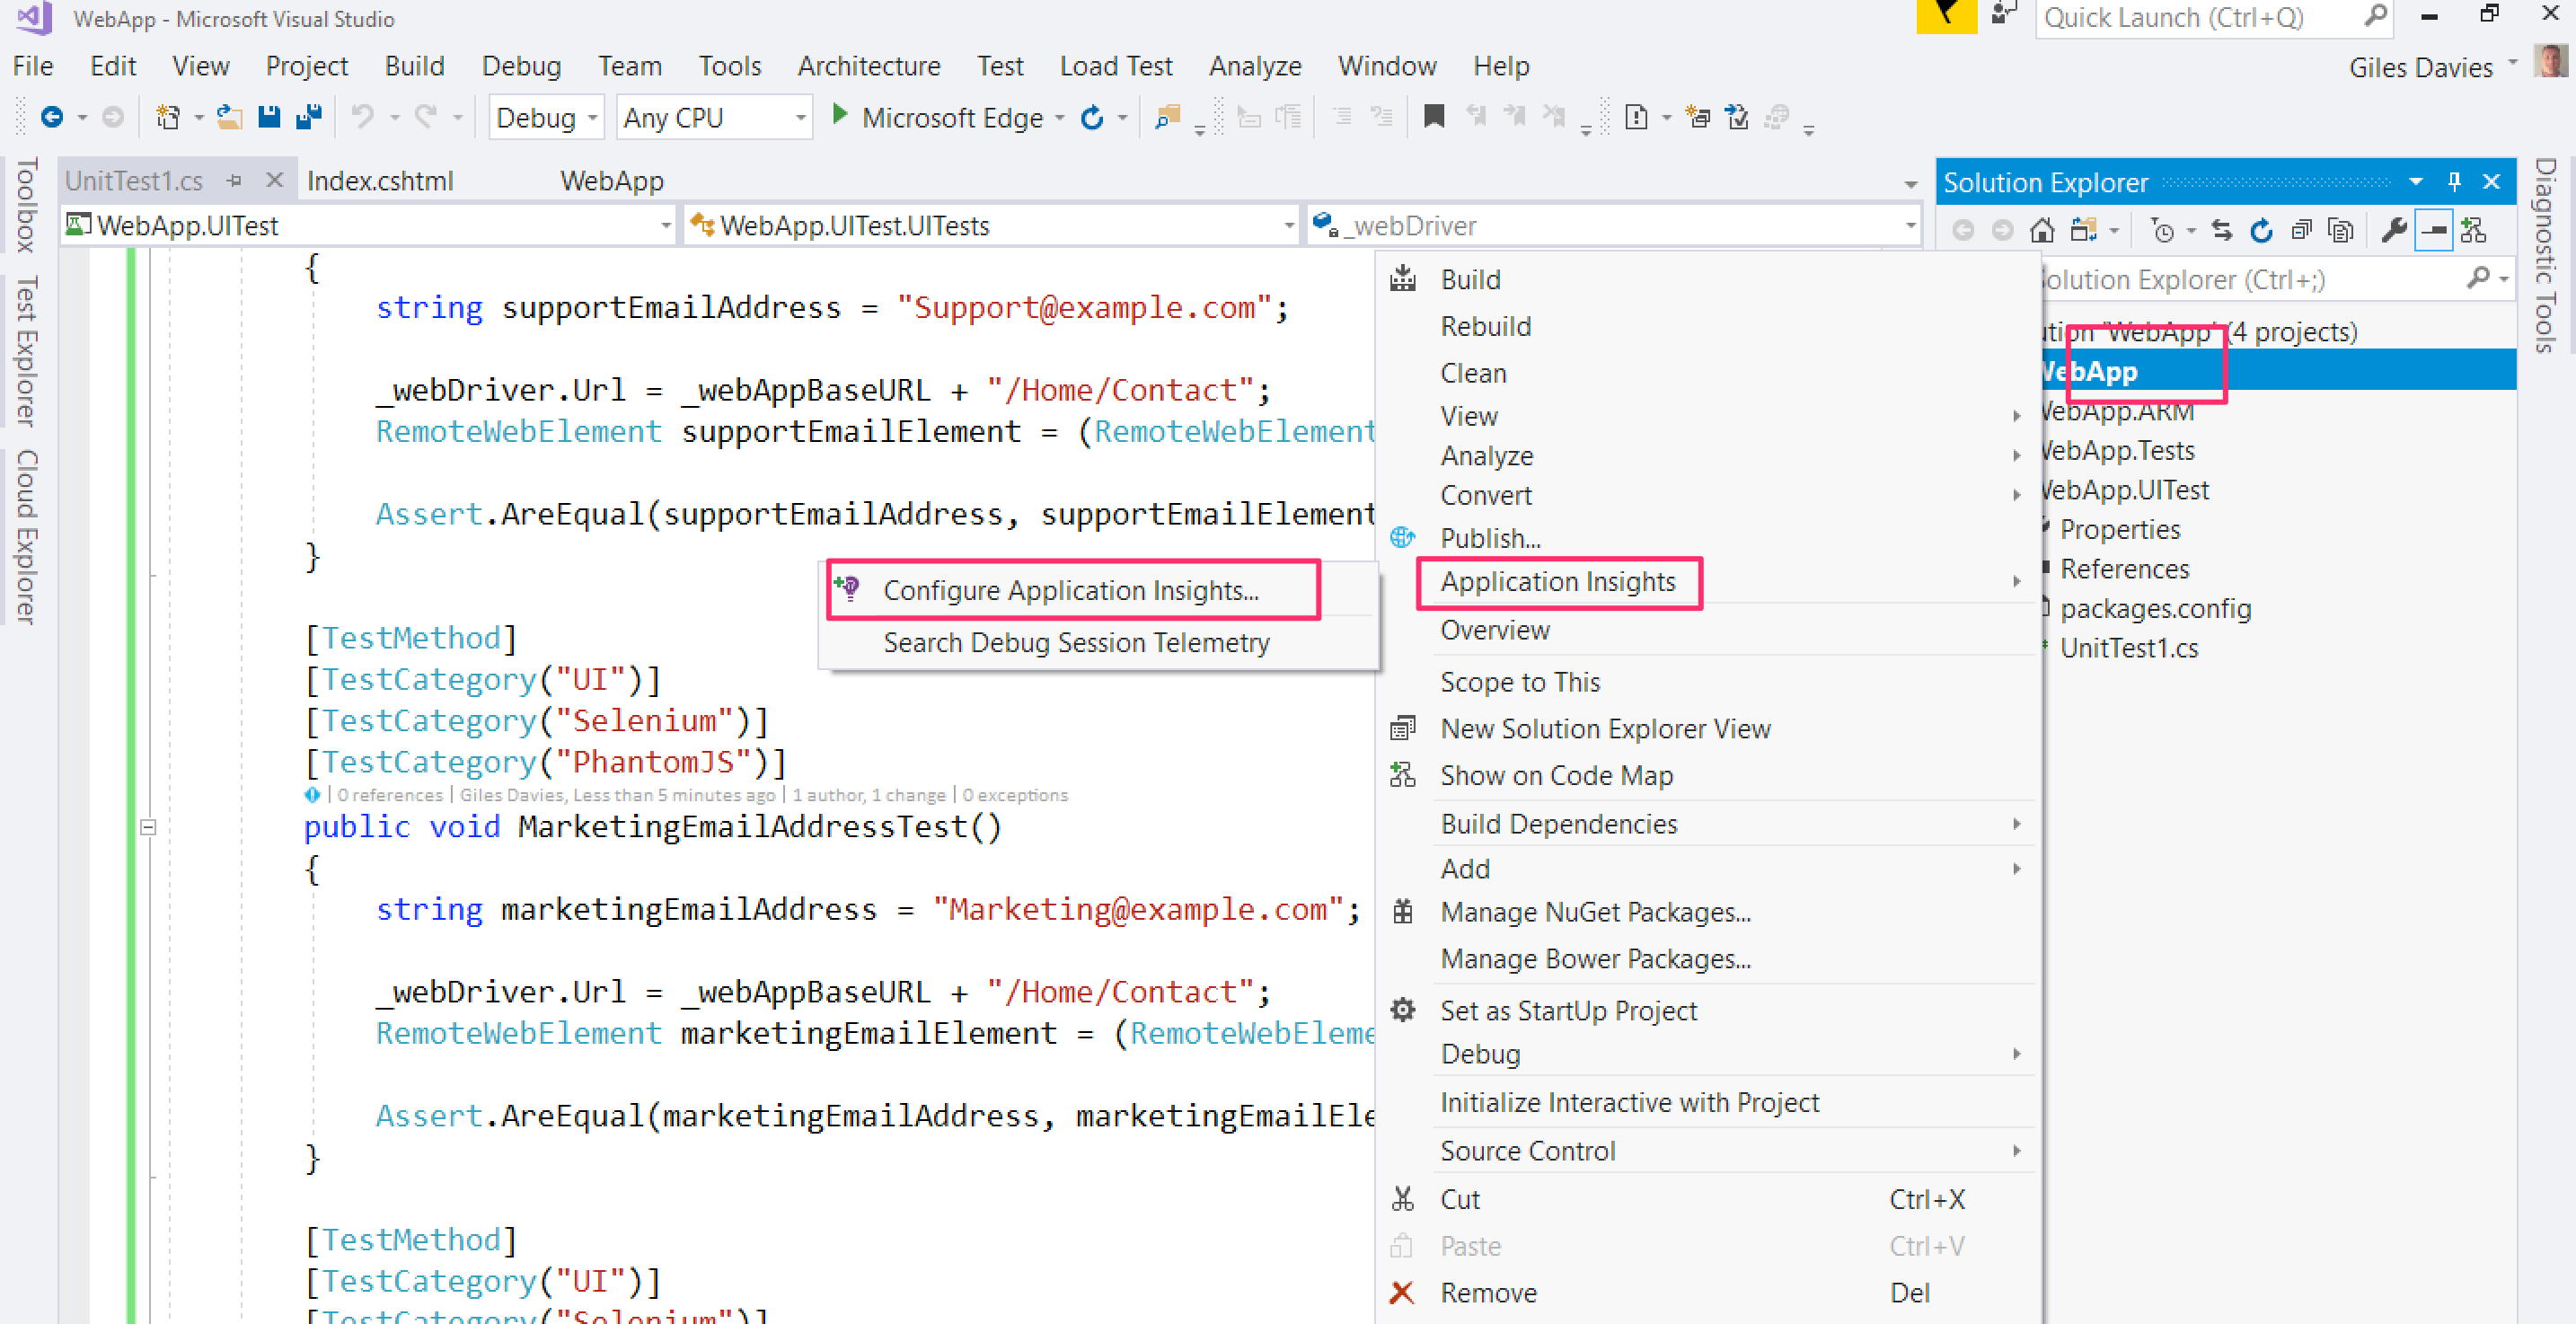The height and width of the screenshot is (1324, 2576).
Task: Switch to the Index.cshtml tab
Action: [x=380, y=181]
